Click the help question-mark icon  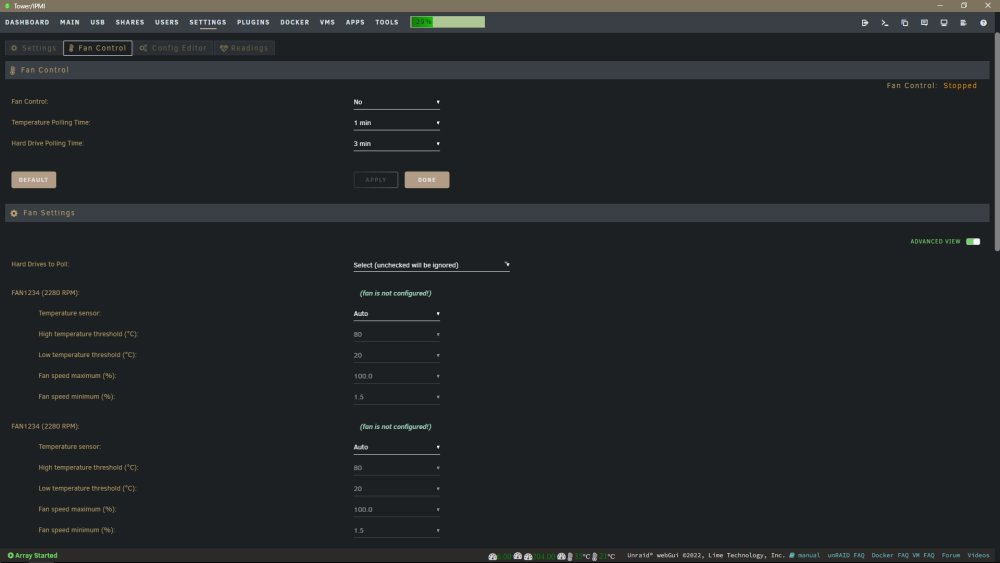983,22
